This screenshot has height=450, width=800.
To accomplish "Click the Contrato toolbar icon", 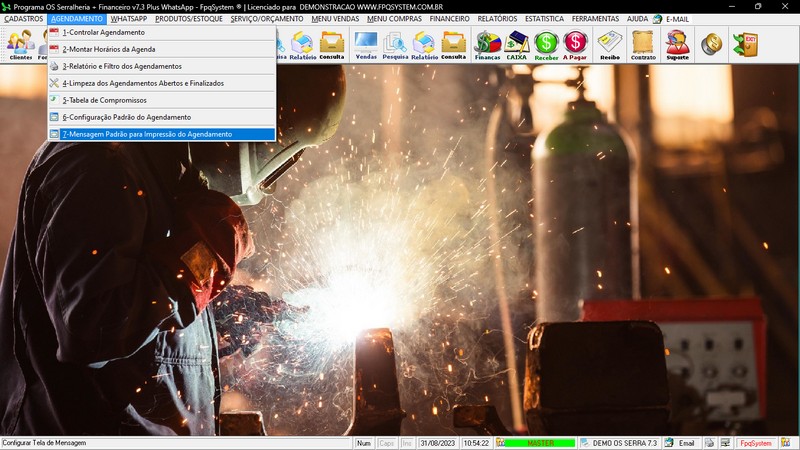I will 643,45.
